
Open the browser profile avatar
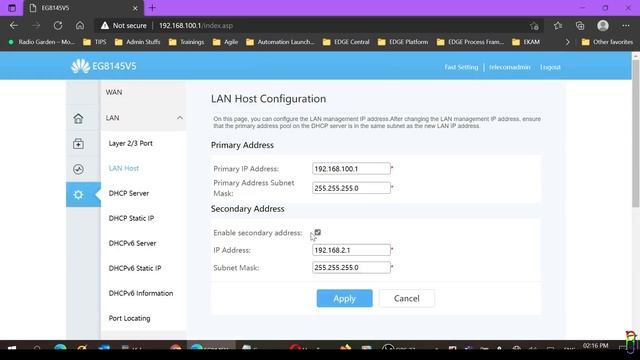point(603,26)
